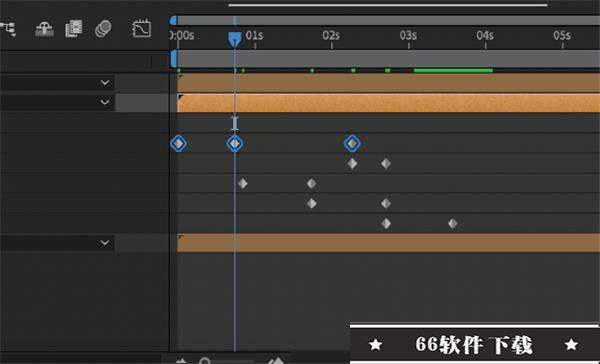Toggle the motion blur switch
The width and height of the screenshot is (600, 364).
(103, 29)
